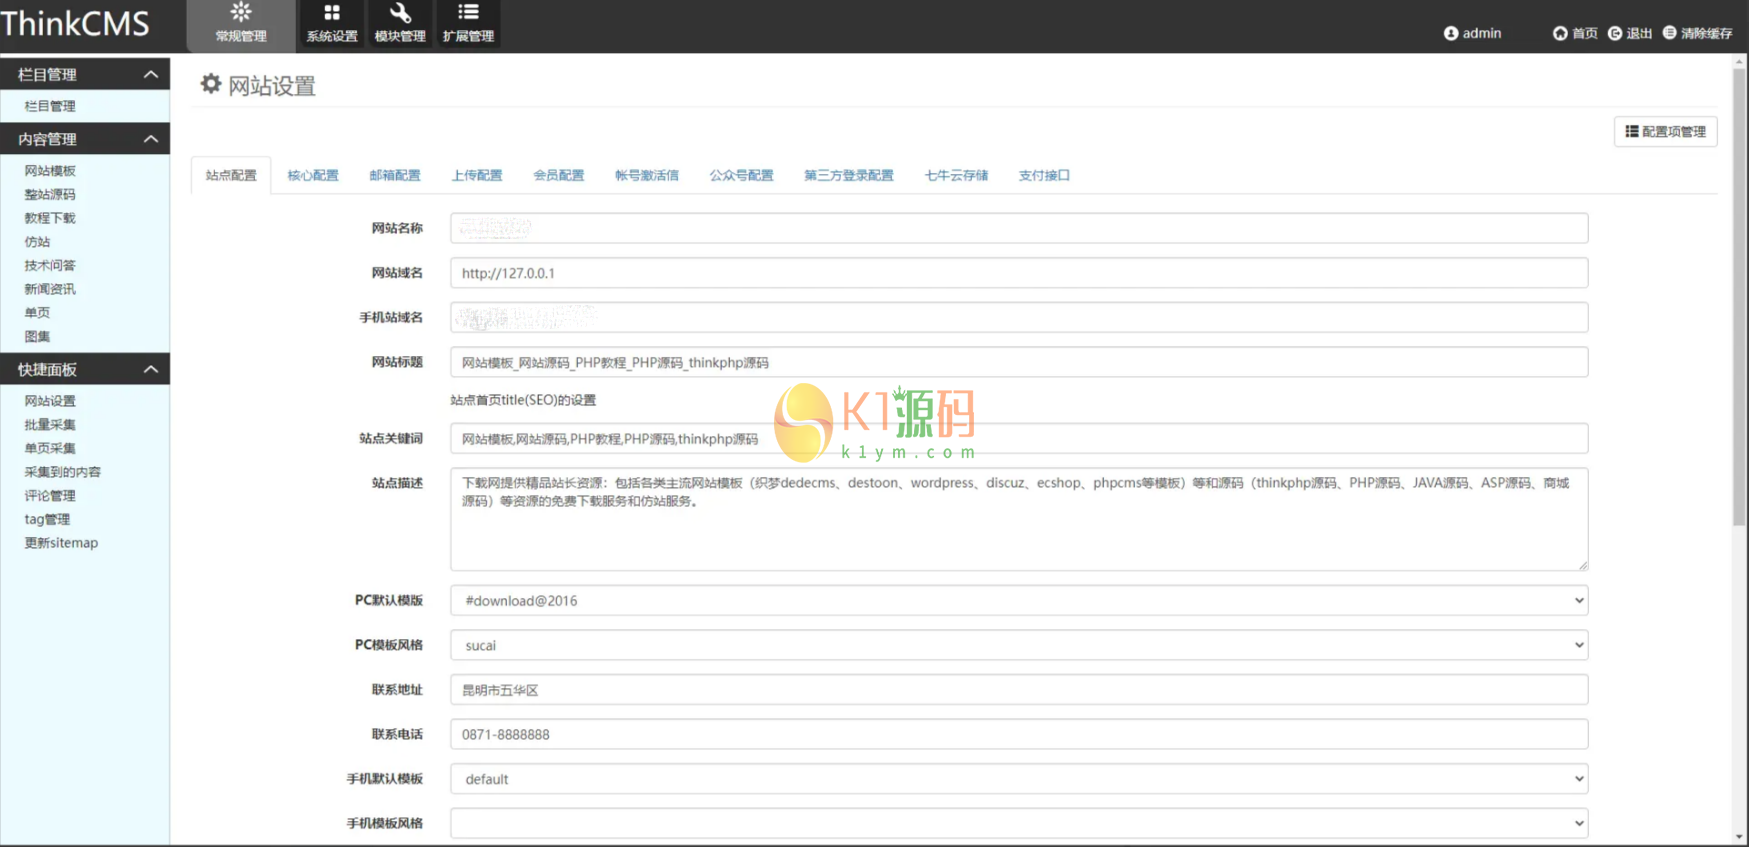This screenshot has width=1749, height=847.
Task: Collapse the 栏目管理 sidebar section
Action: pos(151,75)
